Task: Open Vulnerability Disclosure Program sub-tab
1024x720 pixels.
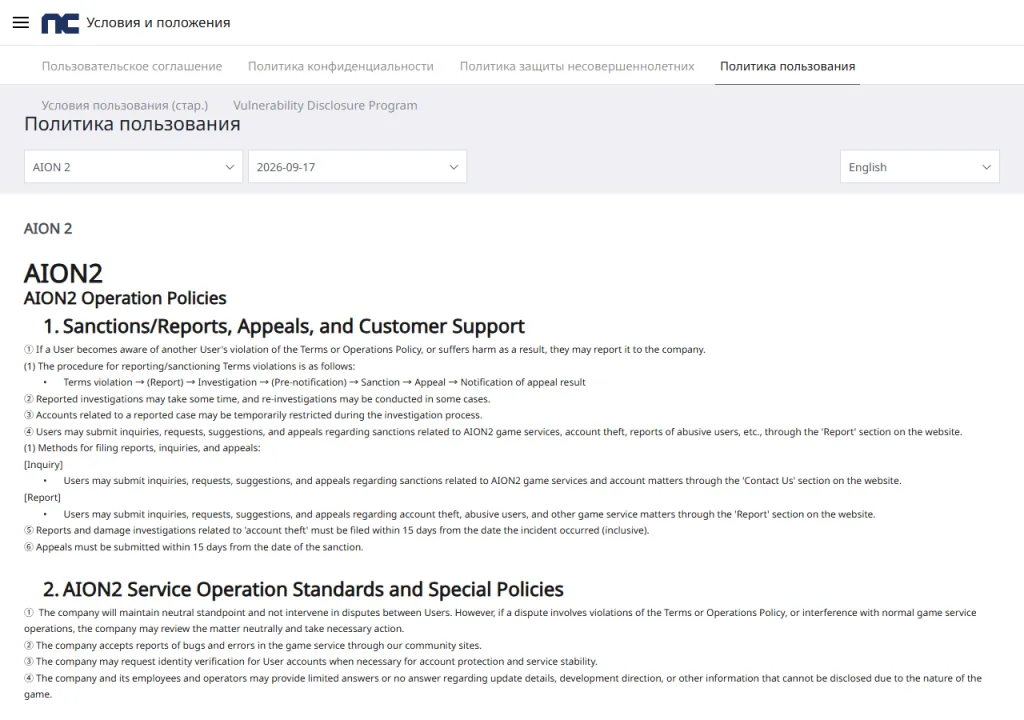Action: coord(325,105)
